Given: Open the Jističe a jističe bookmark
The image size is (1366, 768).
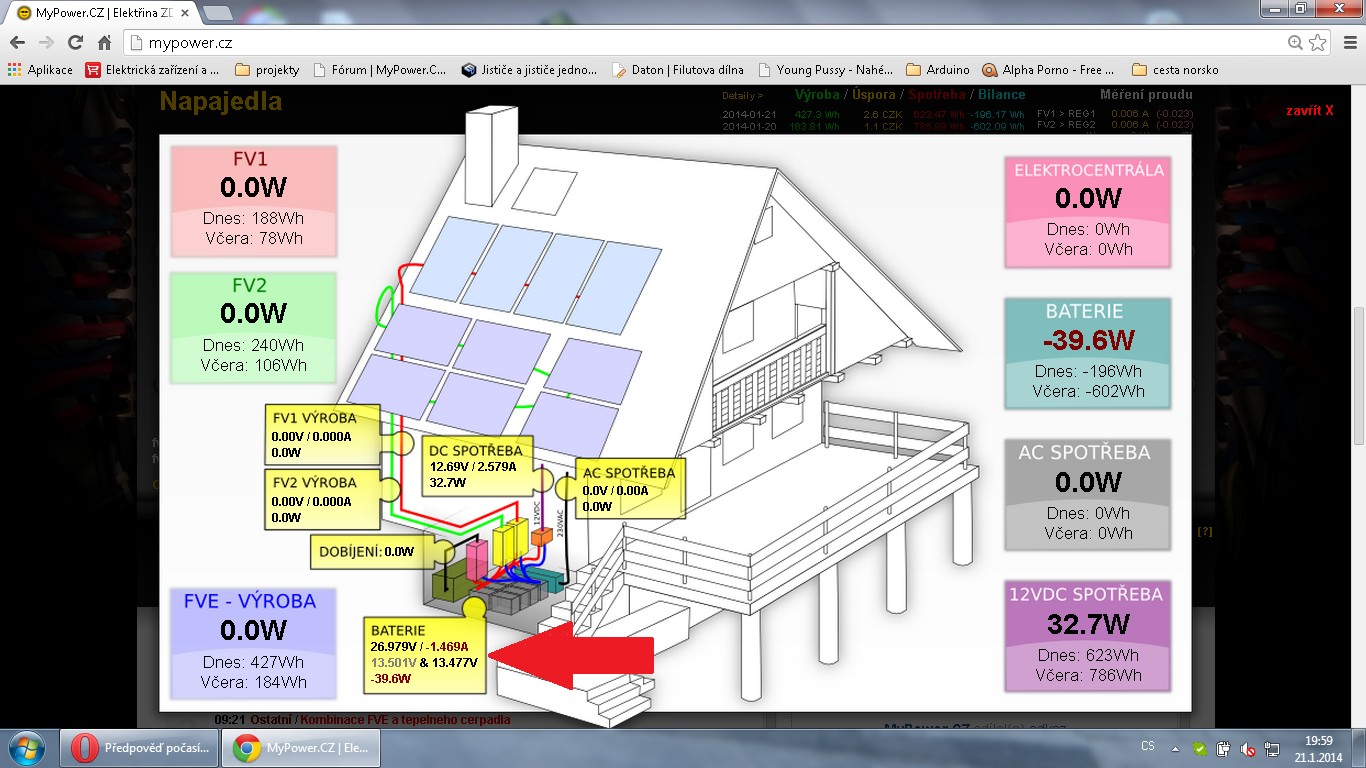Looking at the screenshot, I should [529, 70].
